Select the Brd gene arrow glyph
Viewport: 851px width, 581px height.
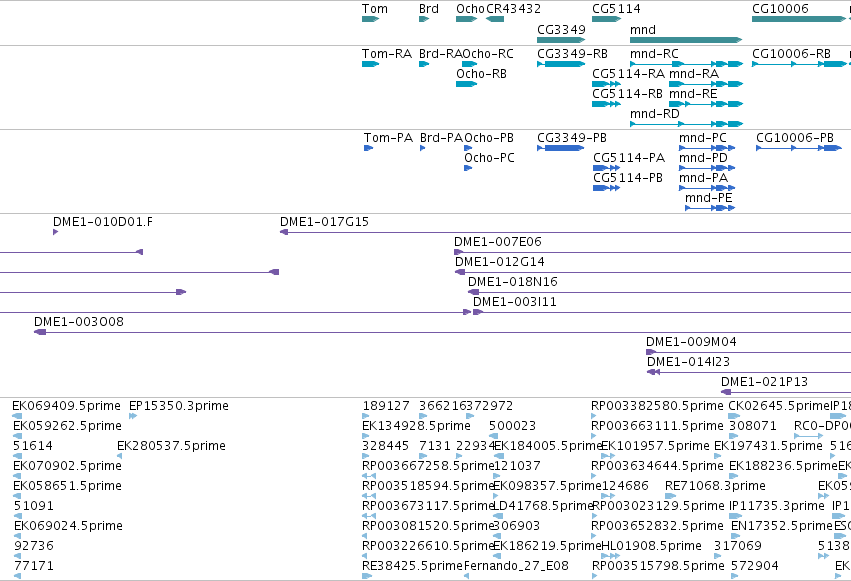[x=424, y=20]
